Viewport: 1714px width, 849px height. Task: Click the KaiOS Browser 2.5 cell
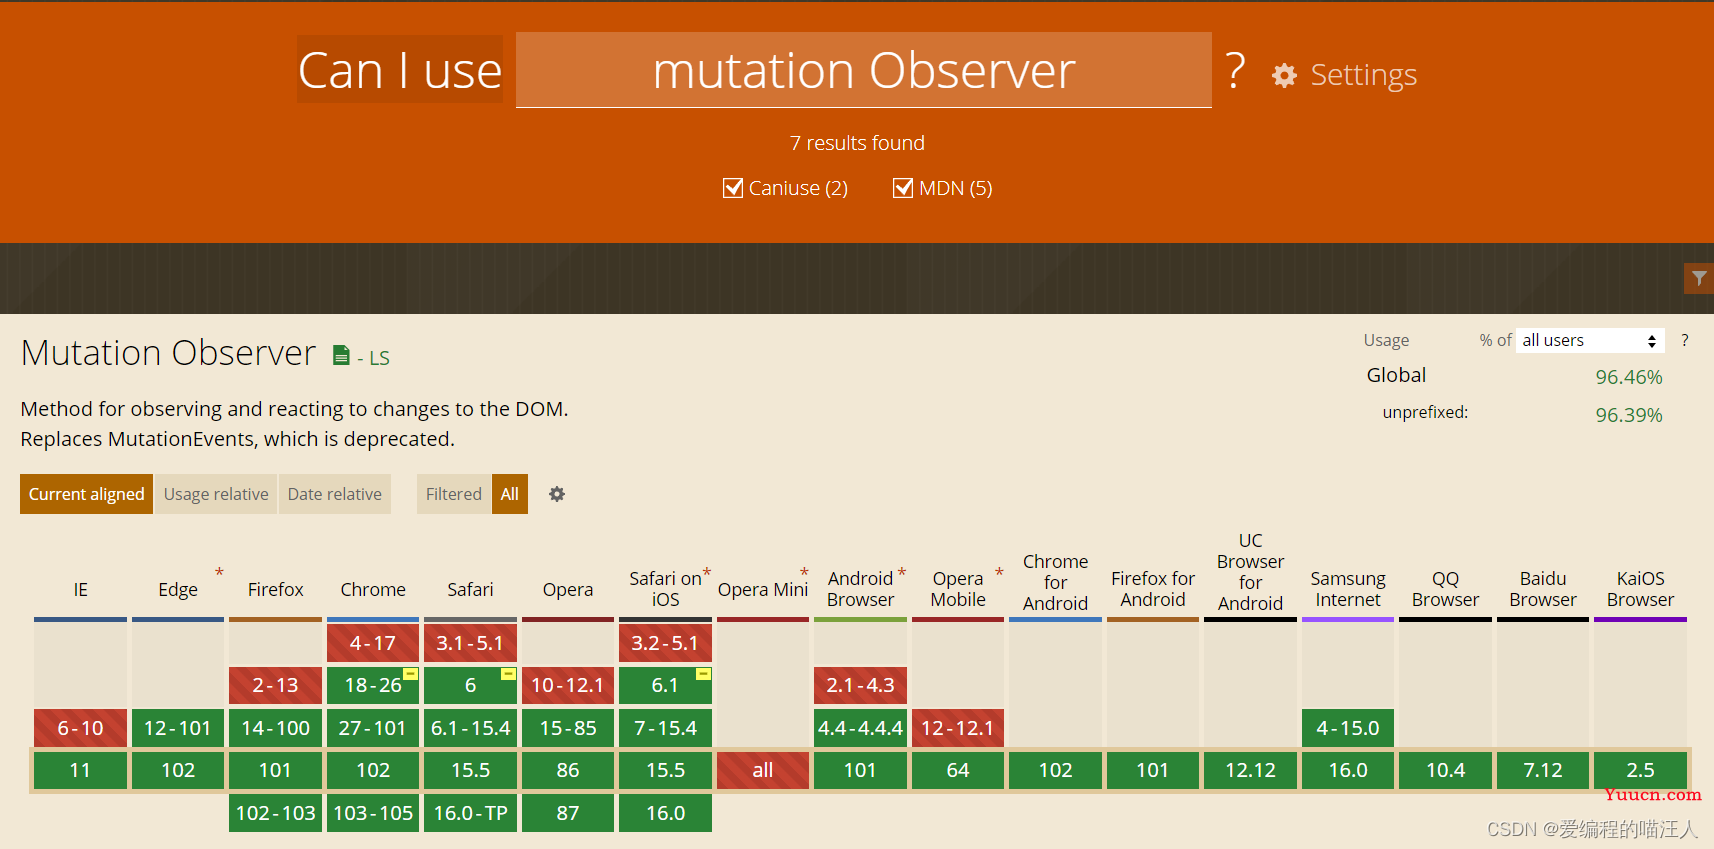pos(1640,770)
